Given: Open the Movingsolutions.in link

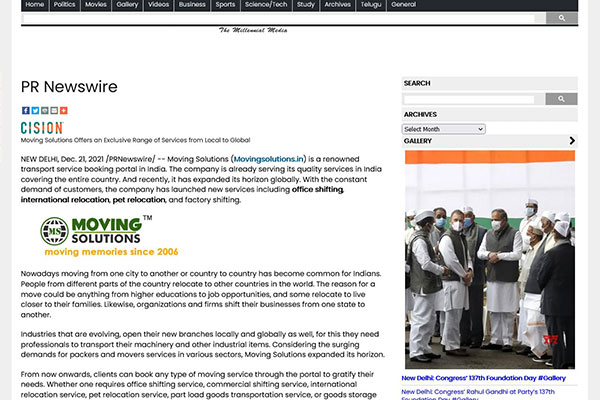Looking at the screenshot, I should click(x=270, y=160).
